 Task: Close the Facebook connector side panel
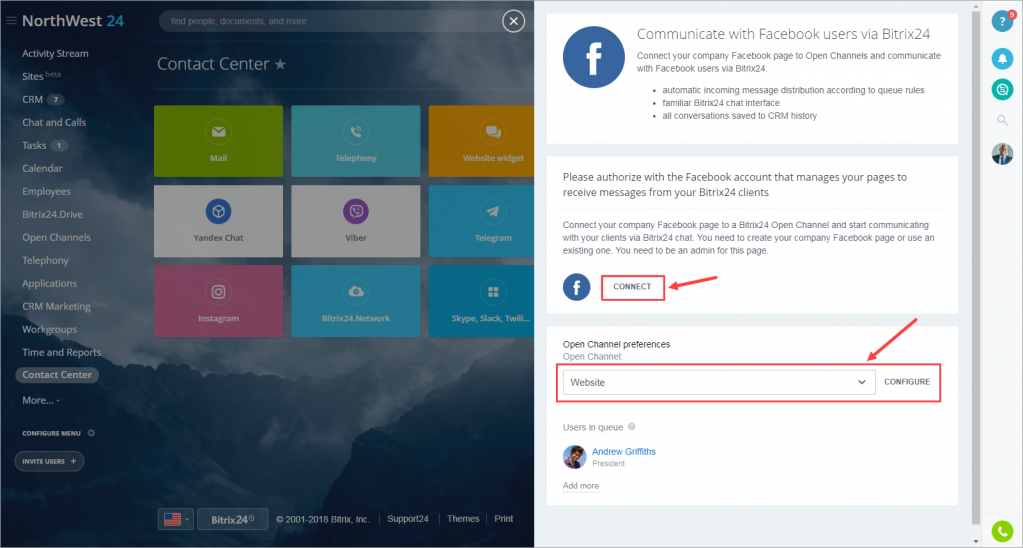click(x=513, y=22)
